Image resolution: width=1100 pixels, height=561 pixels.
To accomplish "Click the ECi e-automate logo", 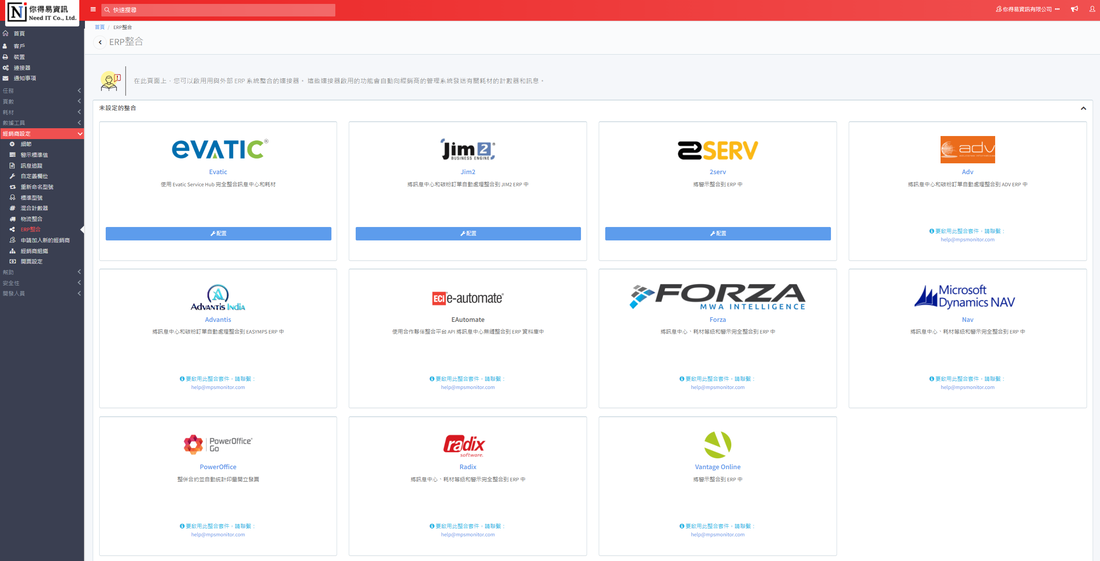I will click(x=468, y=298).
